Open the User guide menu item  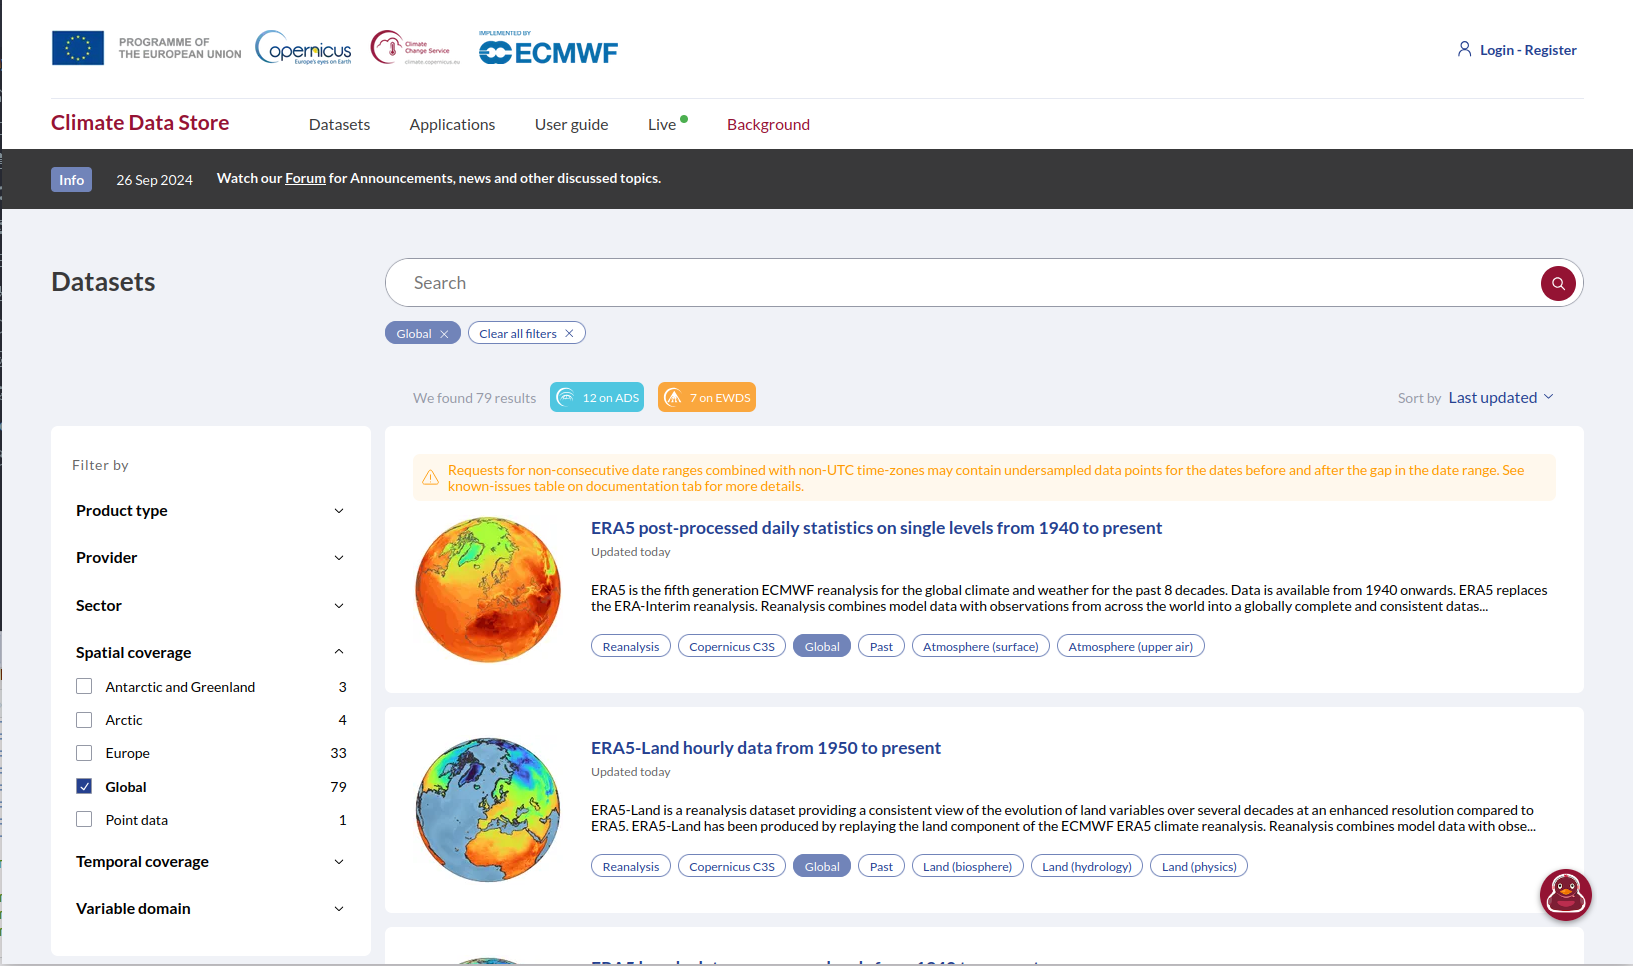click(571, 124)
